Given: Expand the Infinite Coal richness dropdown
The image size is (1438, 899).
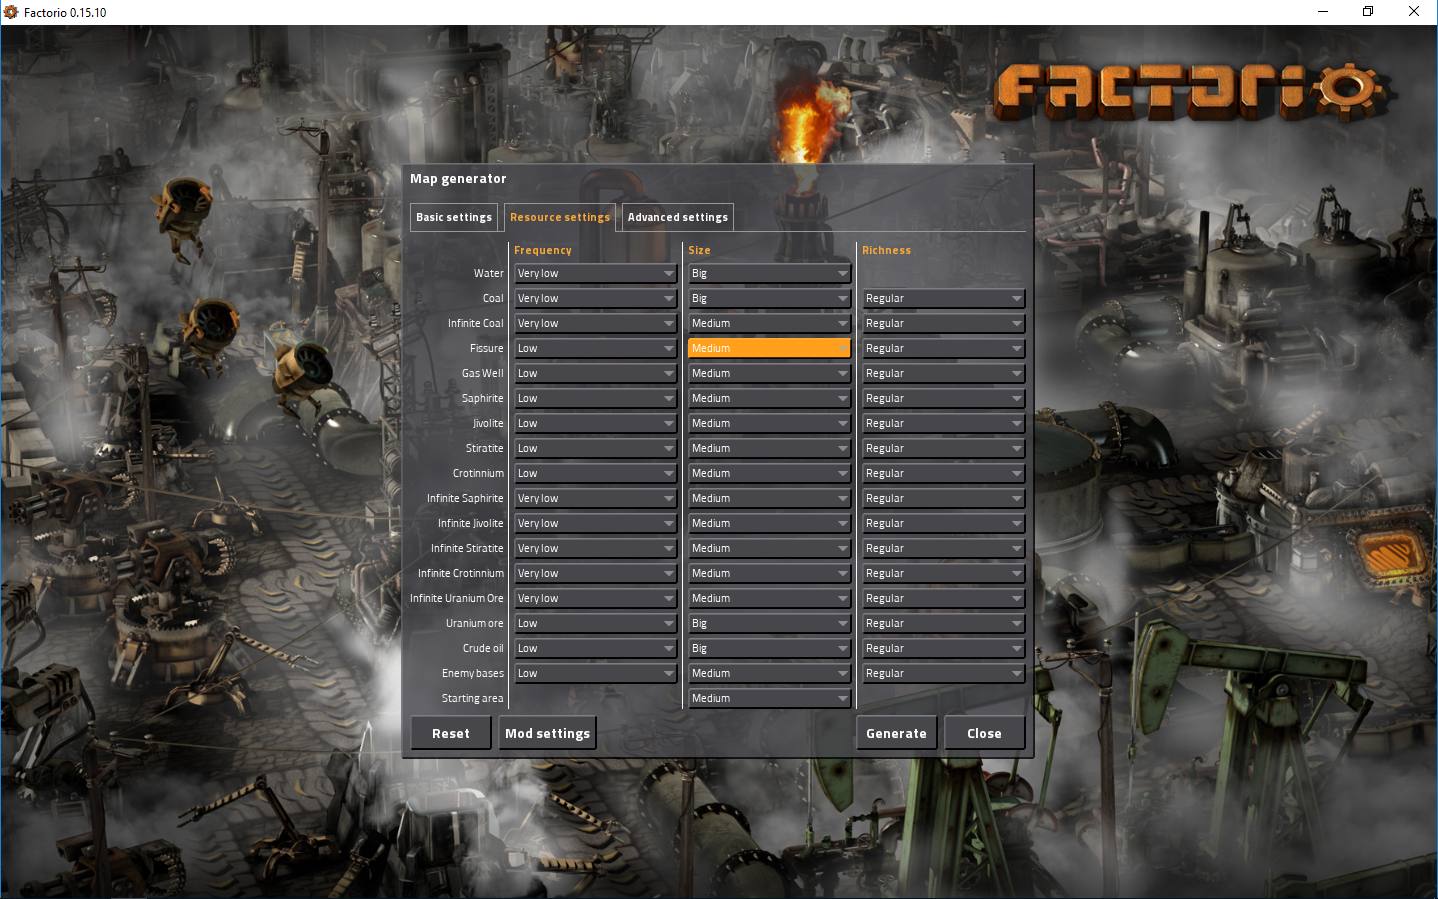Looking at the screenshot, I should tap(944, 323).
